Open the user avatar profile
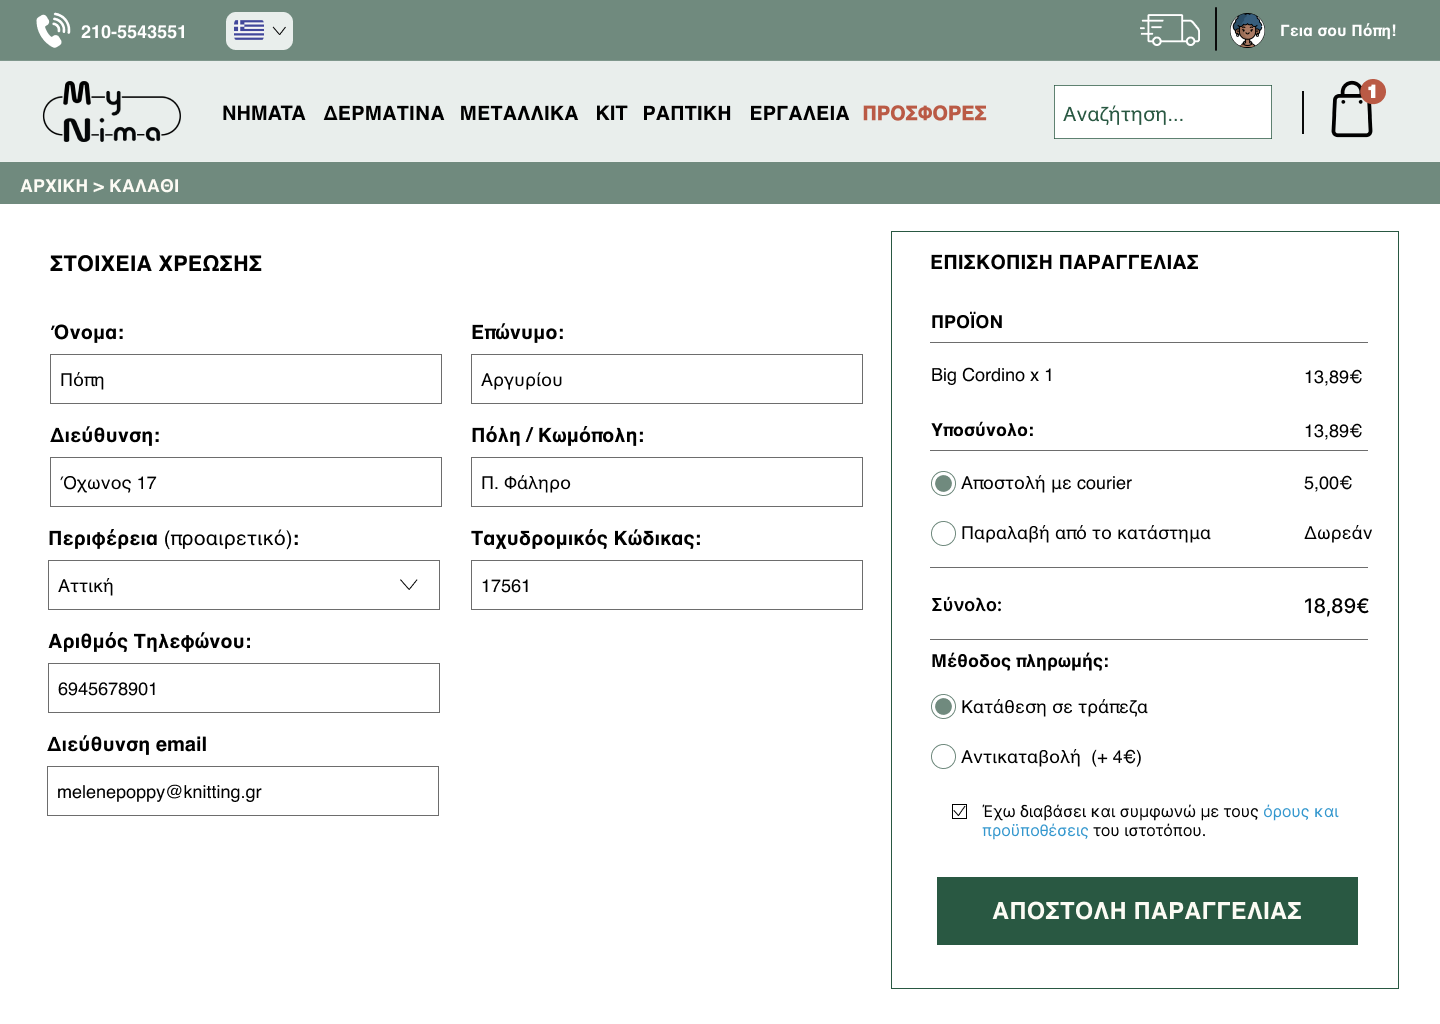1440x1024 pixels. [1247, 31]
